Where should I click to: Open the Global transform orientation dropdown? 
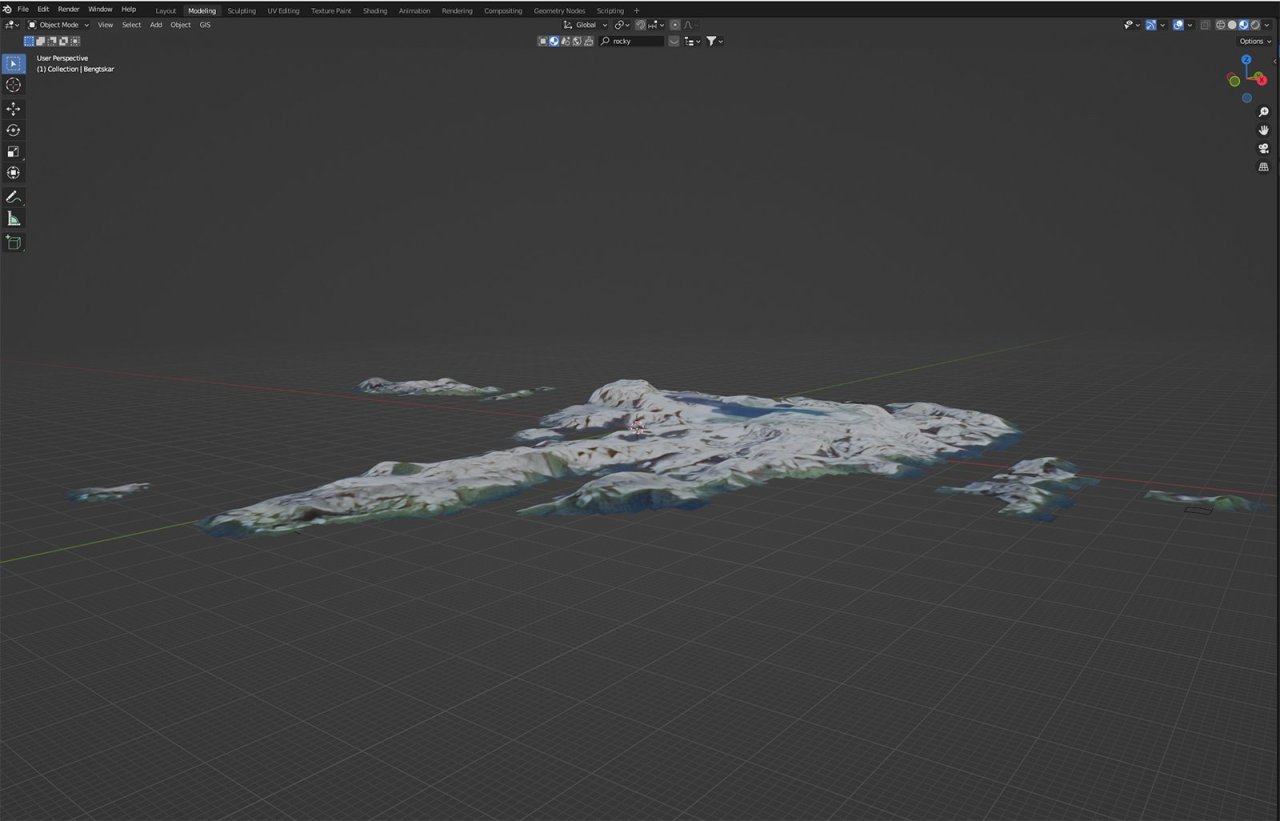pos(585,25)
